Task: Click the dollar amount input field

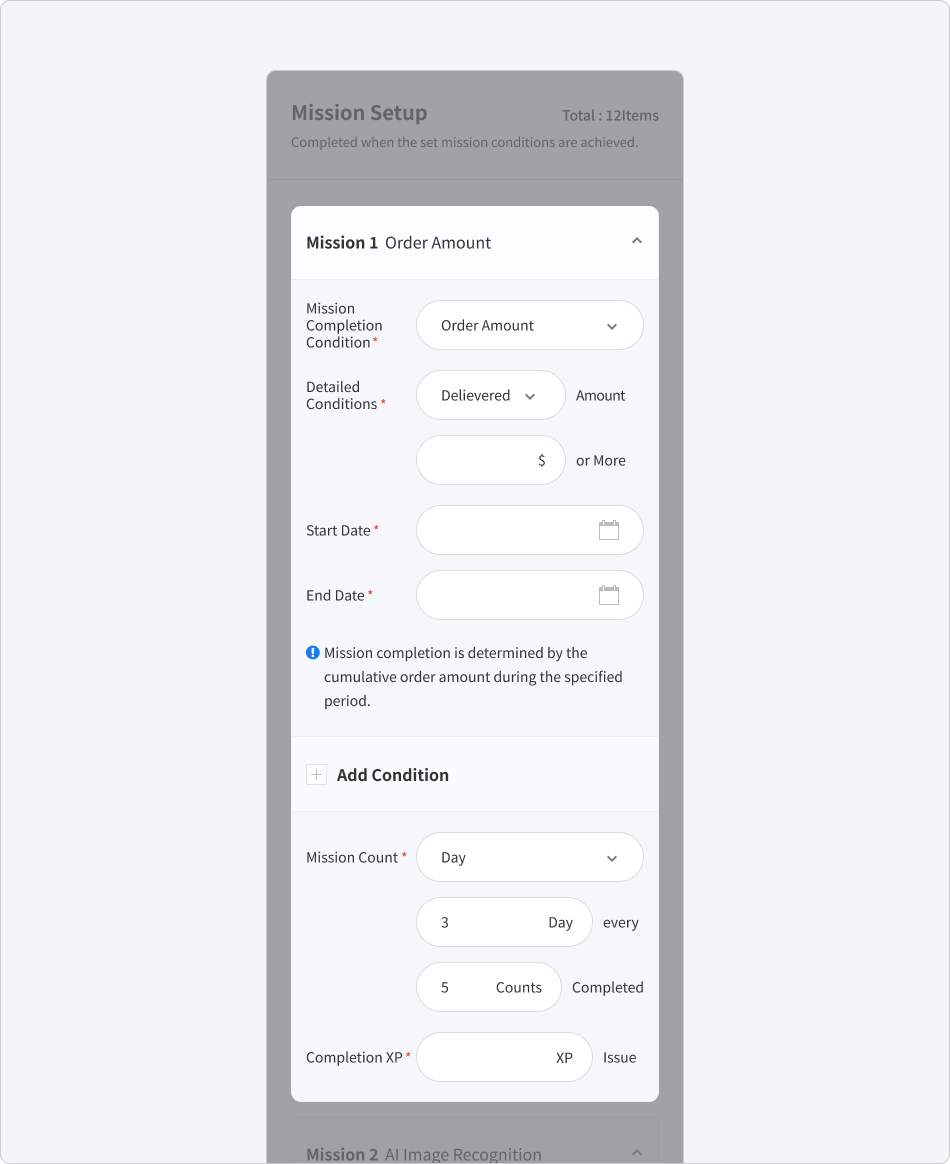Action: (491, 460)
